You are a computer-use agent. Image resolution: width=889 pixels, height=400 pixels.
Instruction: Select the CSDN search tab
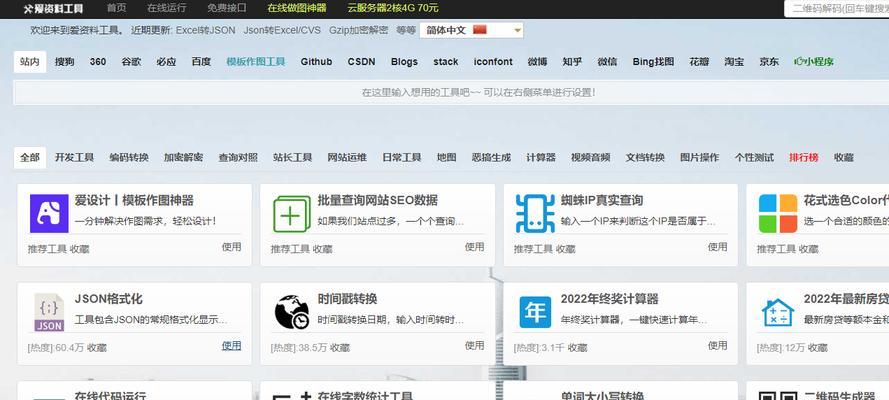(361, 62)
